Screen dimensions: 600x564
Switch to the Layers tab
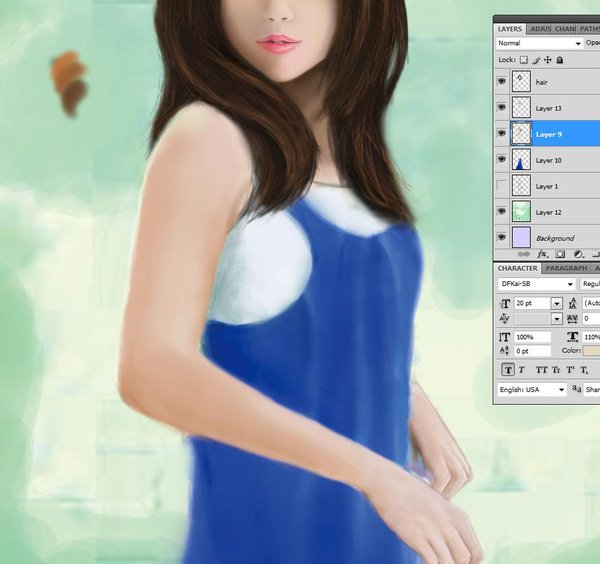pos(510,29)
